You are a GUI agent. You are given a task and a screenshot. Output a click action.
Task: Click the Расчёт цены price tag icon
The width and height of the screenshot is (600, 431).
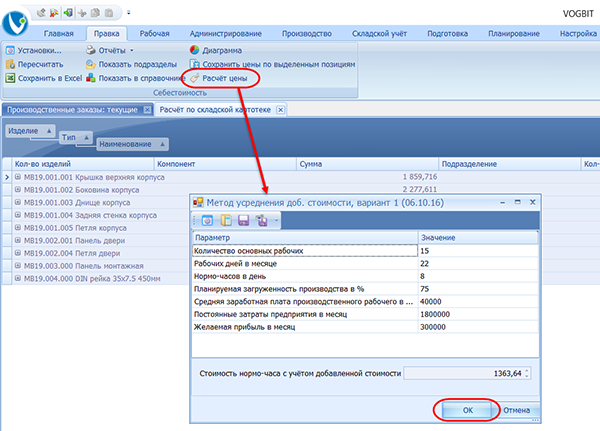tap(194, 78)
